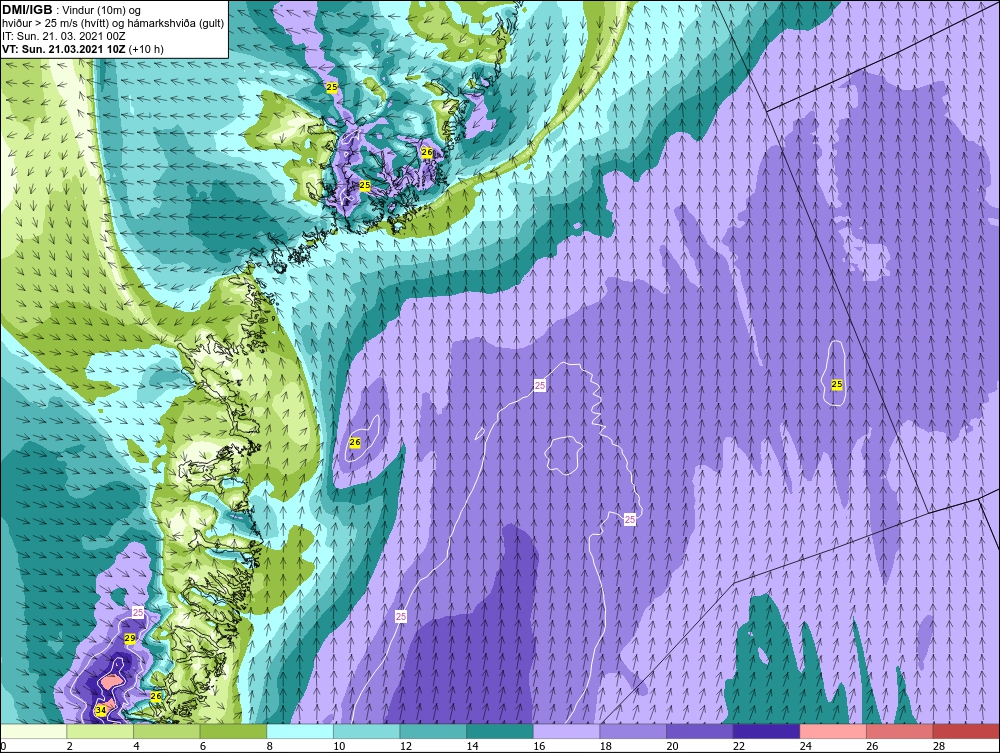Image resolution: width=1000 pixels, height=753 pixels.
Task: Click the 24–26 m/s light pink swatch
Action: [833, 731]
